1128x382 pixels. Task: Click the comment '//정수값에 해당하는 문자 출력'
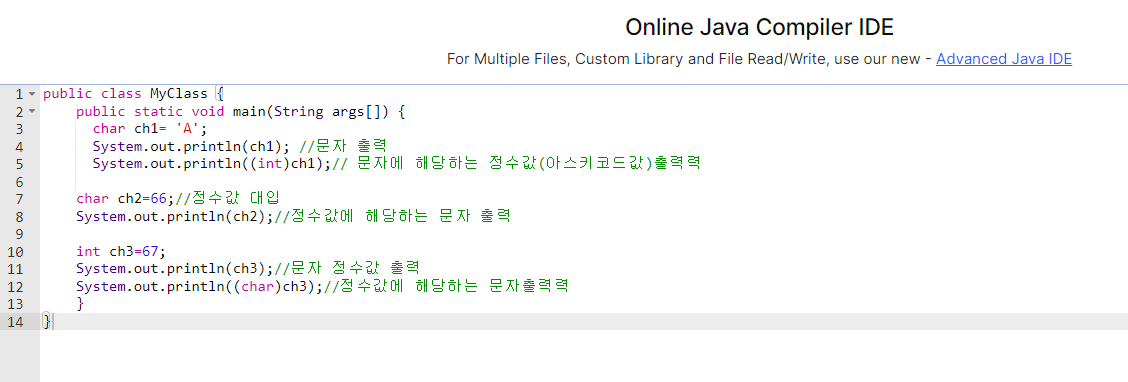click(392, 217)
